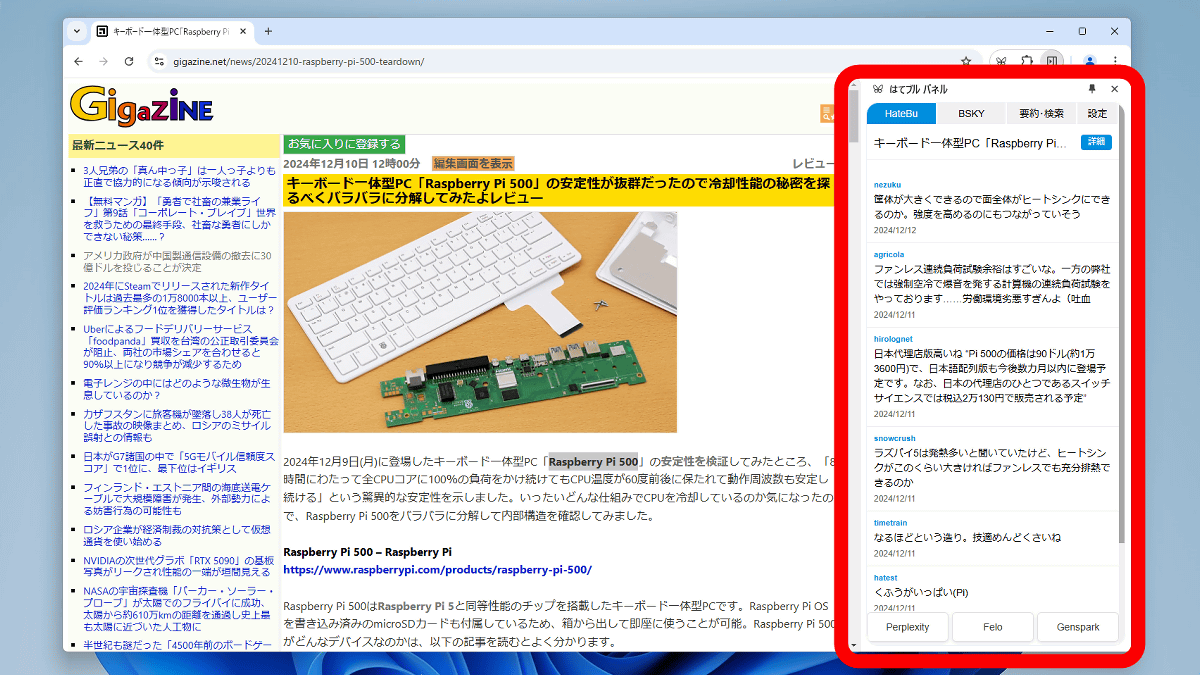
Task: Open a new browser tab
Action: click(268, 31)
